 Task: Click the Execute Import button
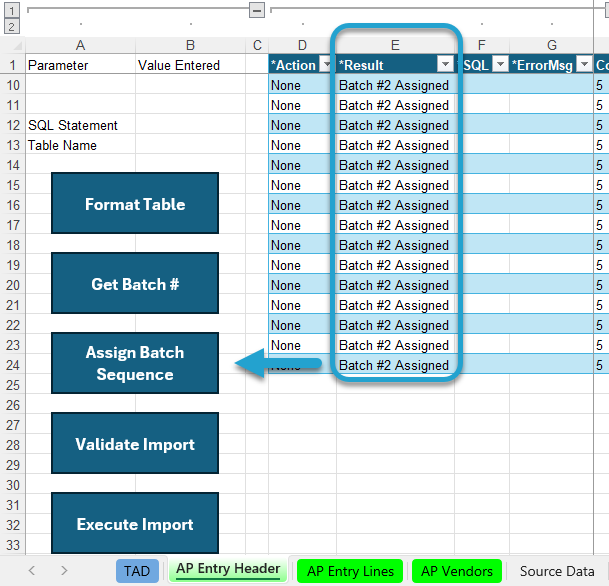135,523
